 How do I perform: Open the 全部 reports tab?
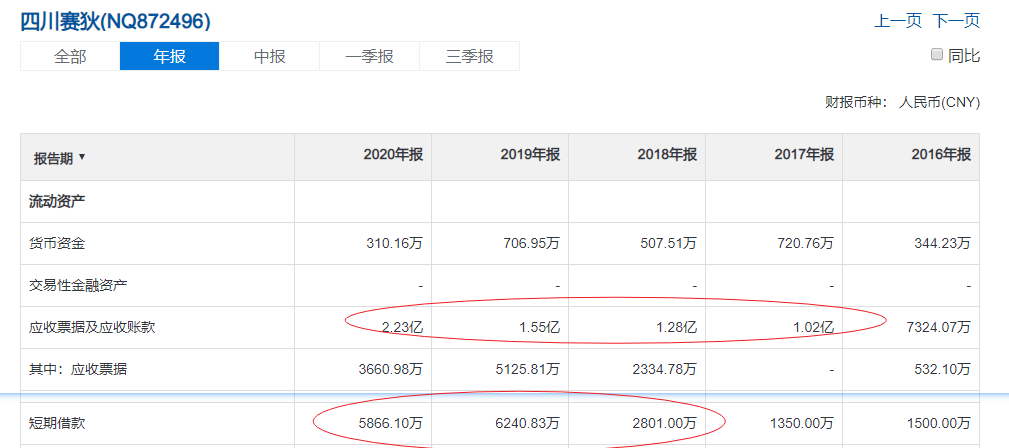[x=70, y=56]
